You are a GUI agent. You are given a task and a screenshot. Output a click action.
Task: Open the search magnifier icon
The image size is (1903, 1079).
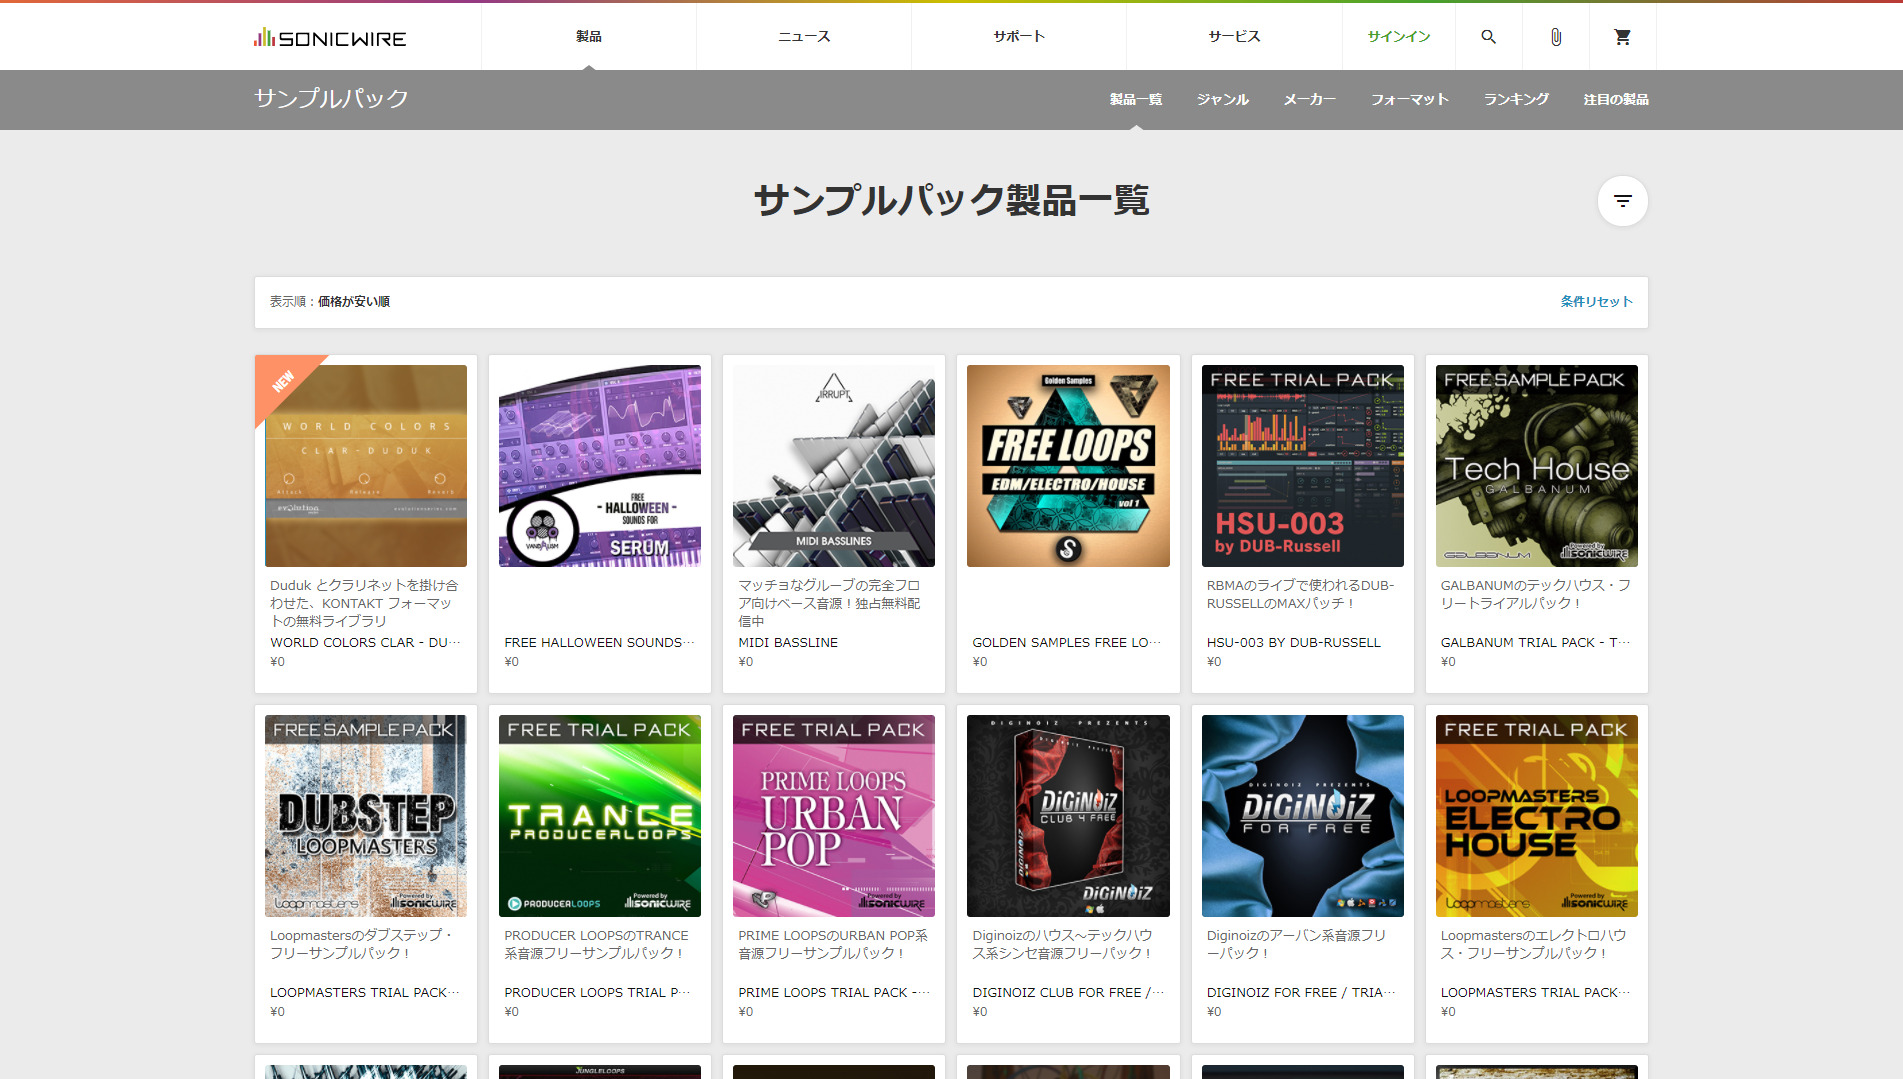point(1488,37)
